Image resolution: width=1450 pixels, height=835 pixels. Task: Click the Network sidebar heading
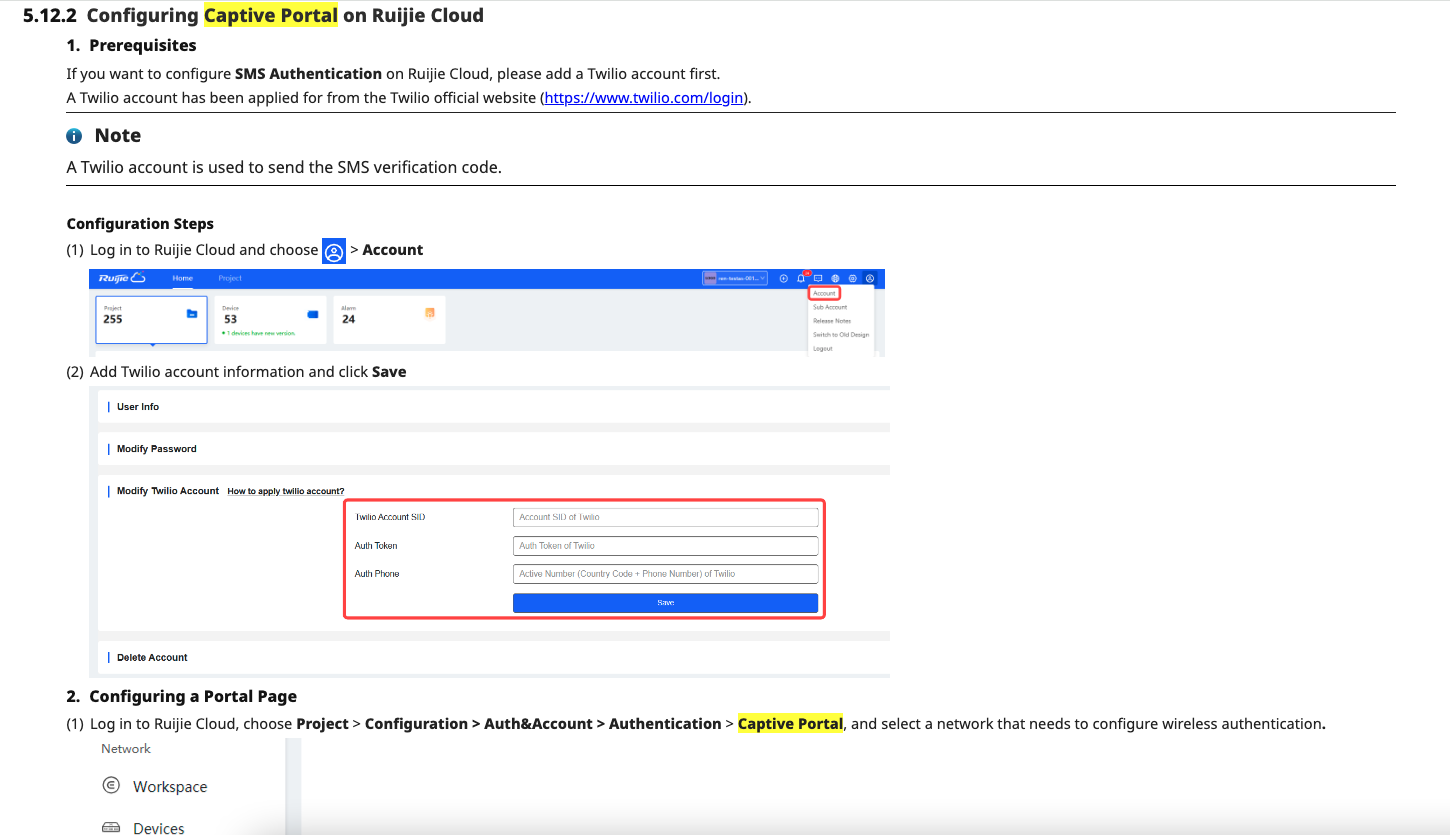[126, 749]
